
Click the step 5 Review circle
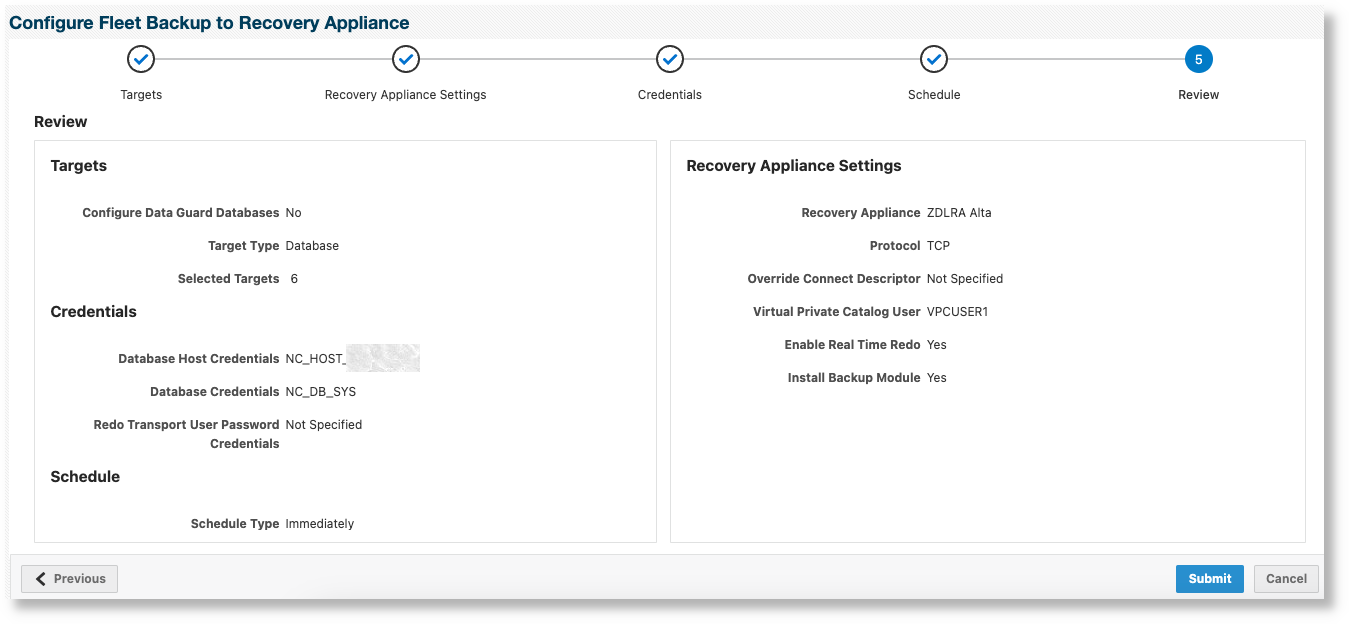point(1198,60)
